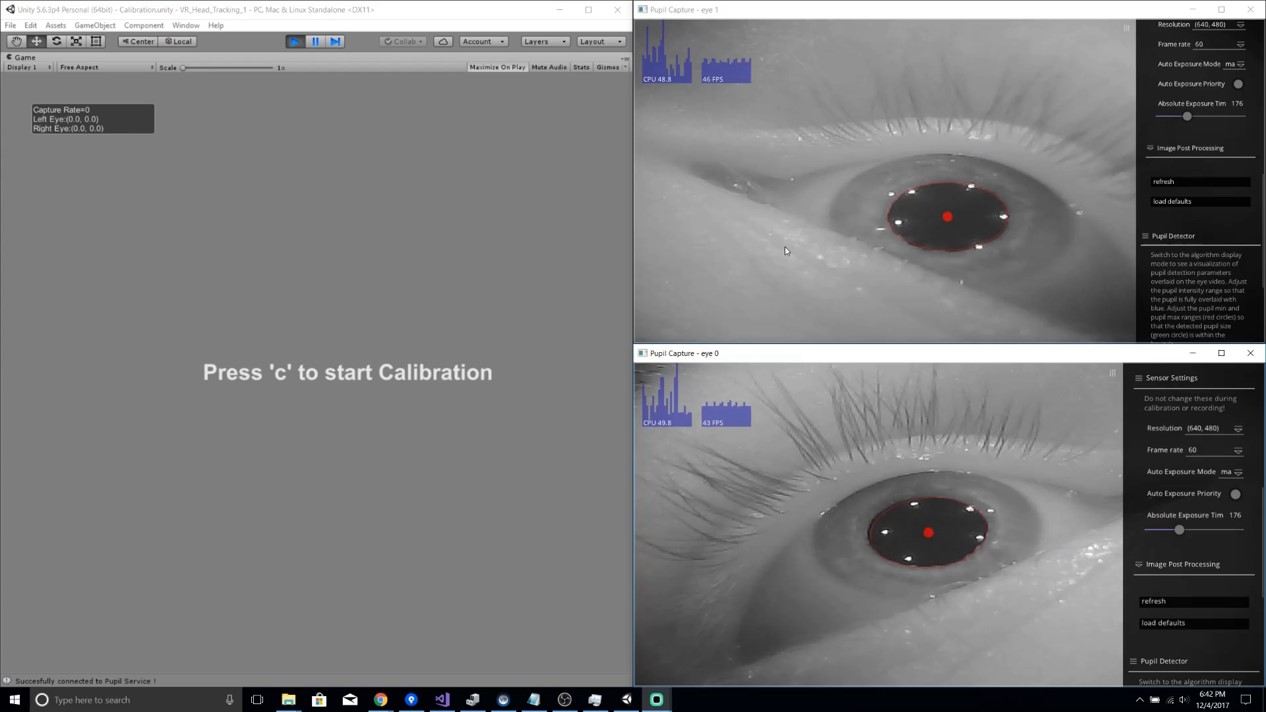The width and height of the screenshot is (1266, 712).
Task: Open the GameObject menu
Action: 95,25
